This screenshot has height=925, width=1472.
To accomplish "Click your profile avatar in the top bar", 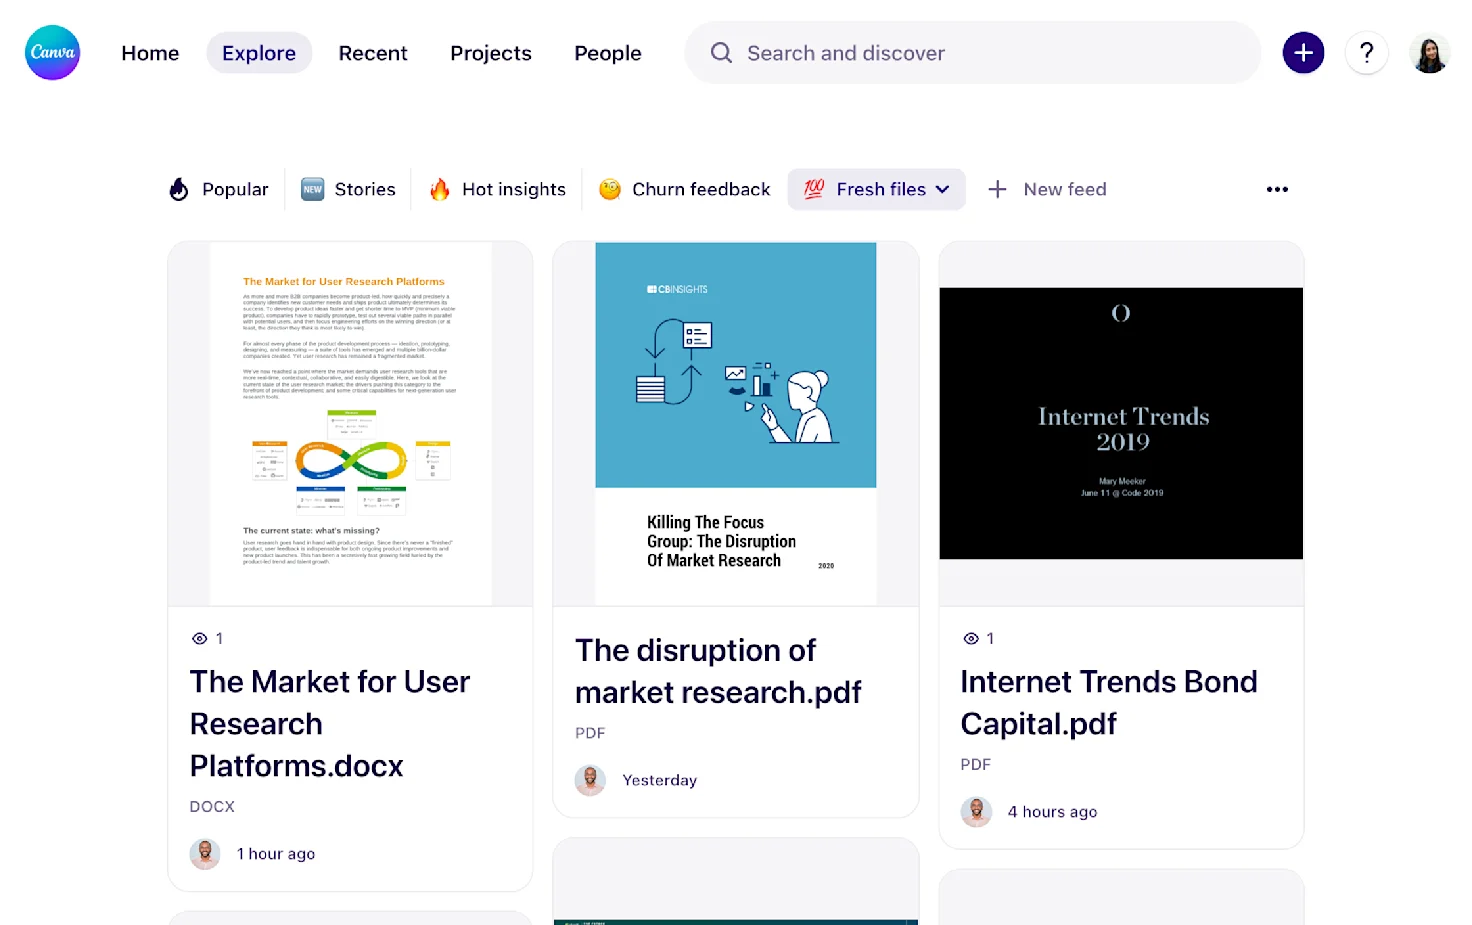I will coord(1429,52).
